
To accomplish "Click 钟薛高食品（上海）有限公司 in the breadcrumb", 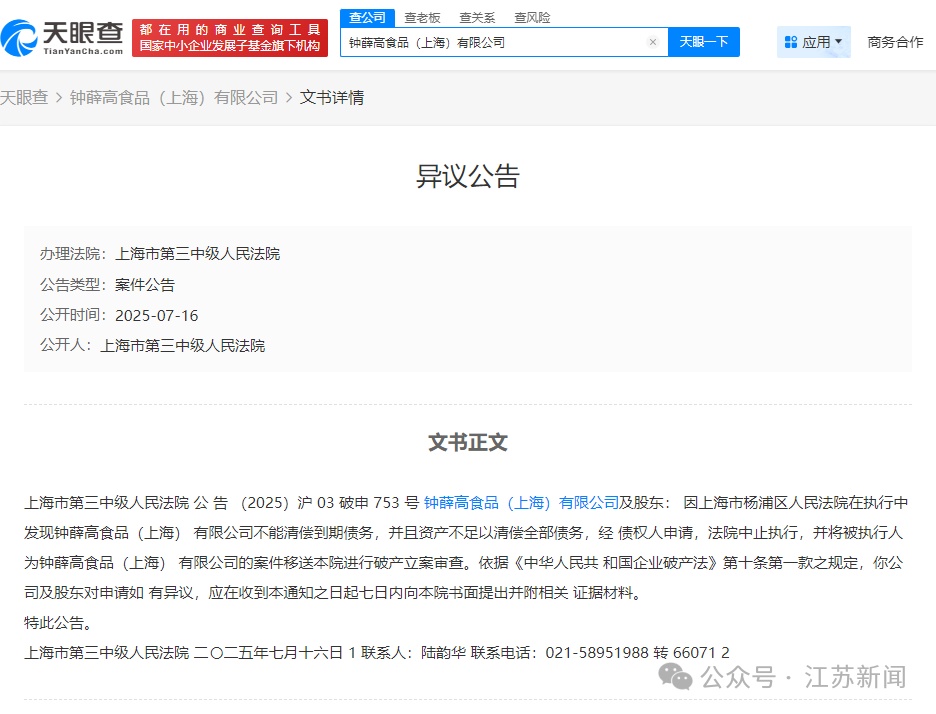I will (x=171, y=97).
